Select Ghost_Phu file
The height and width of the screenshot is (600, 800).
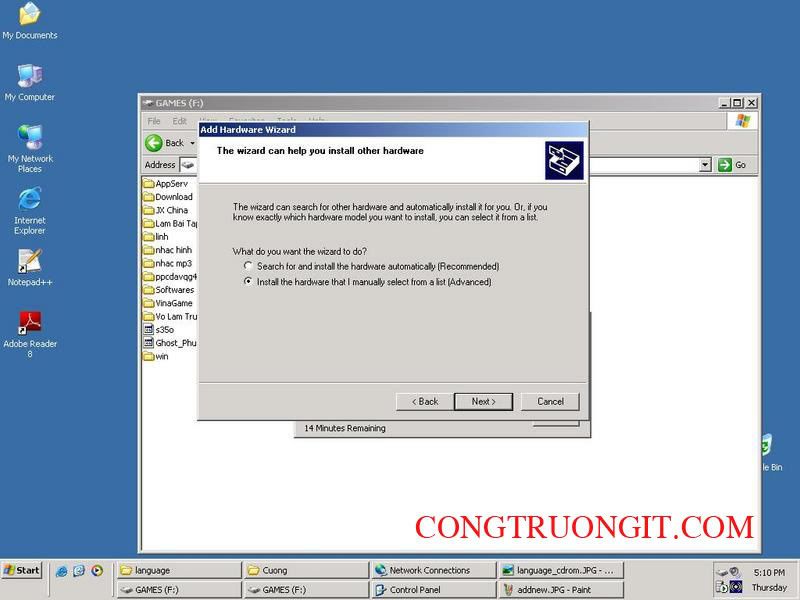(170, 343)
